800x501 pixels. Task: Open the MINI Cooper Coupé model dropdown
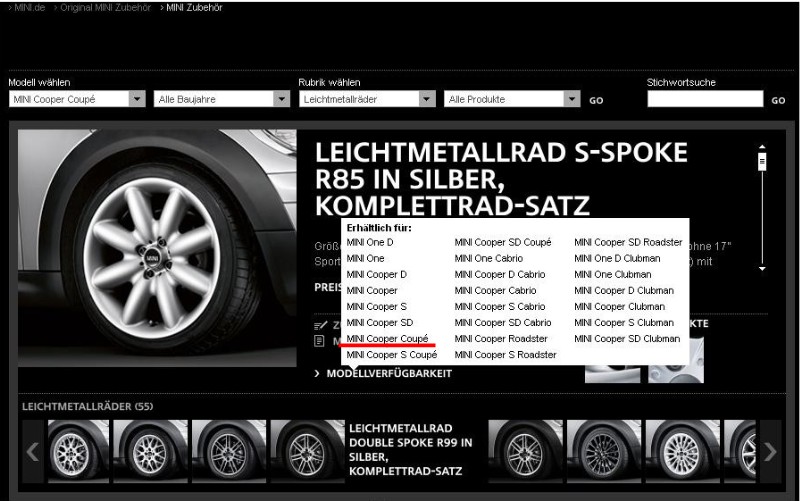pyautogui.click(x=137, y=99)
